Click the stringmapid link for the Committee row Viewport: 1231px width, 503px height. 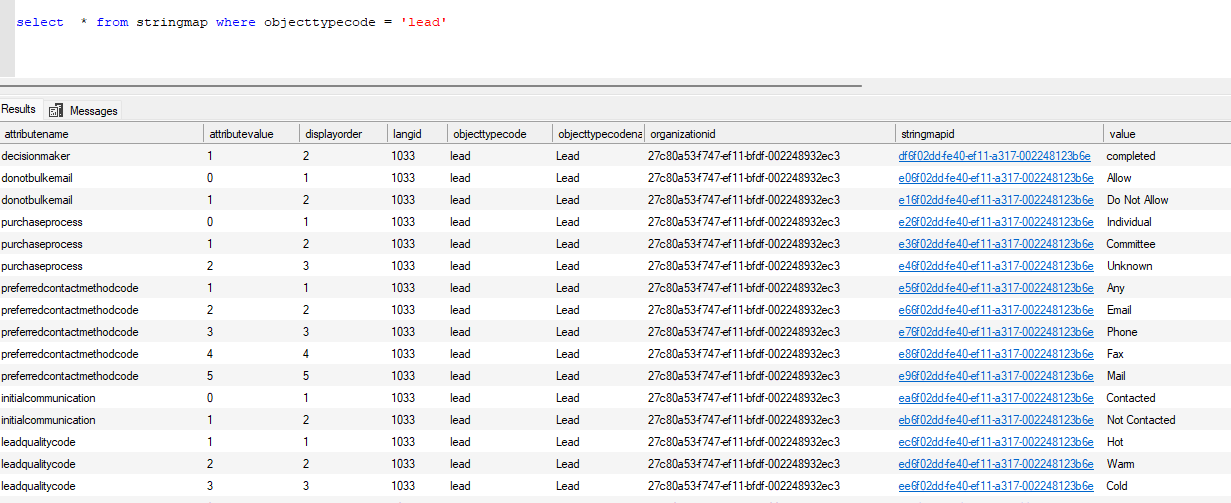click(994, 244)
